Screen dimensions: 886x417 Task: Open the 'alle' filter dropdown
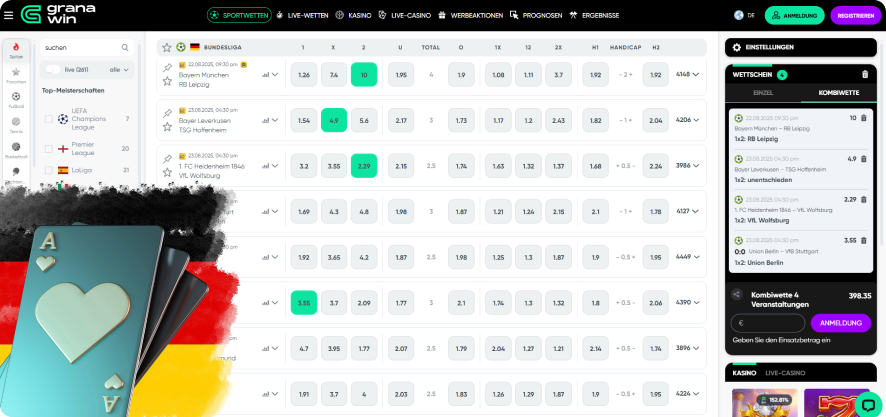(x=119, y=70)
